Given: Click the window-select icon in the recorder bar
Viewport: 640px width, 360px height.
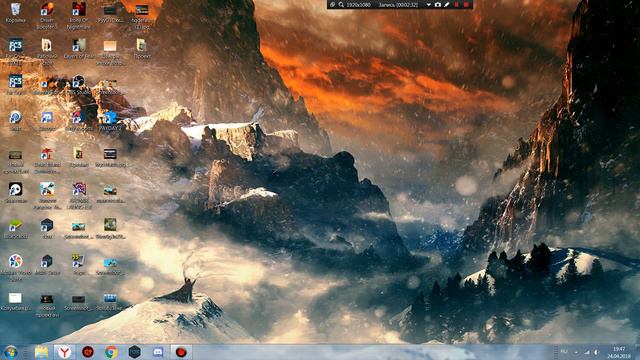Looking at the screenshot, I should (x=332, y=5).
